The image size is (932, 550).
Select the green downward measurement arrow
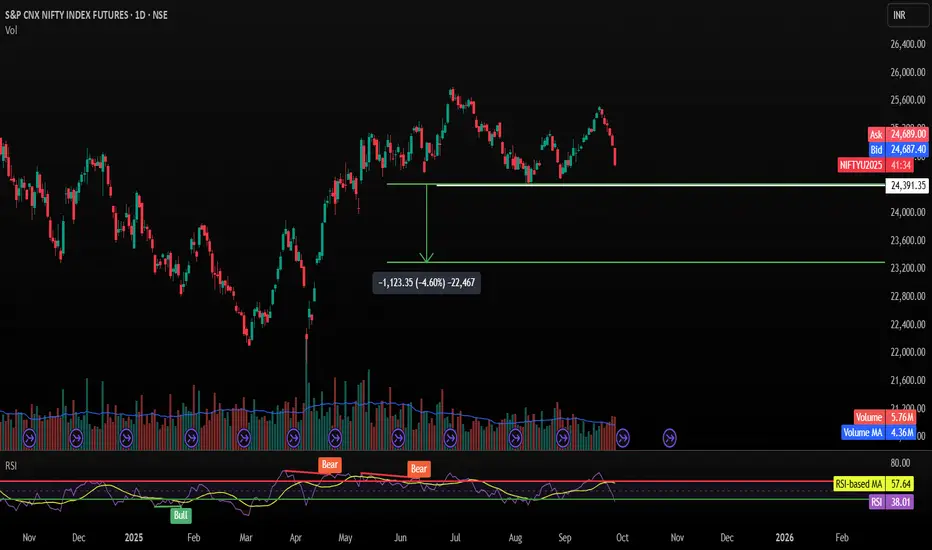(426, 224)
